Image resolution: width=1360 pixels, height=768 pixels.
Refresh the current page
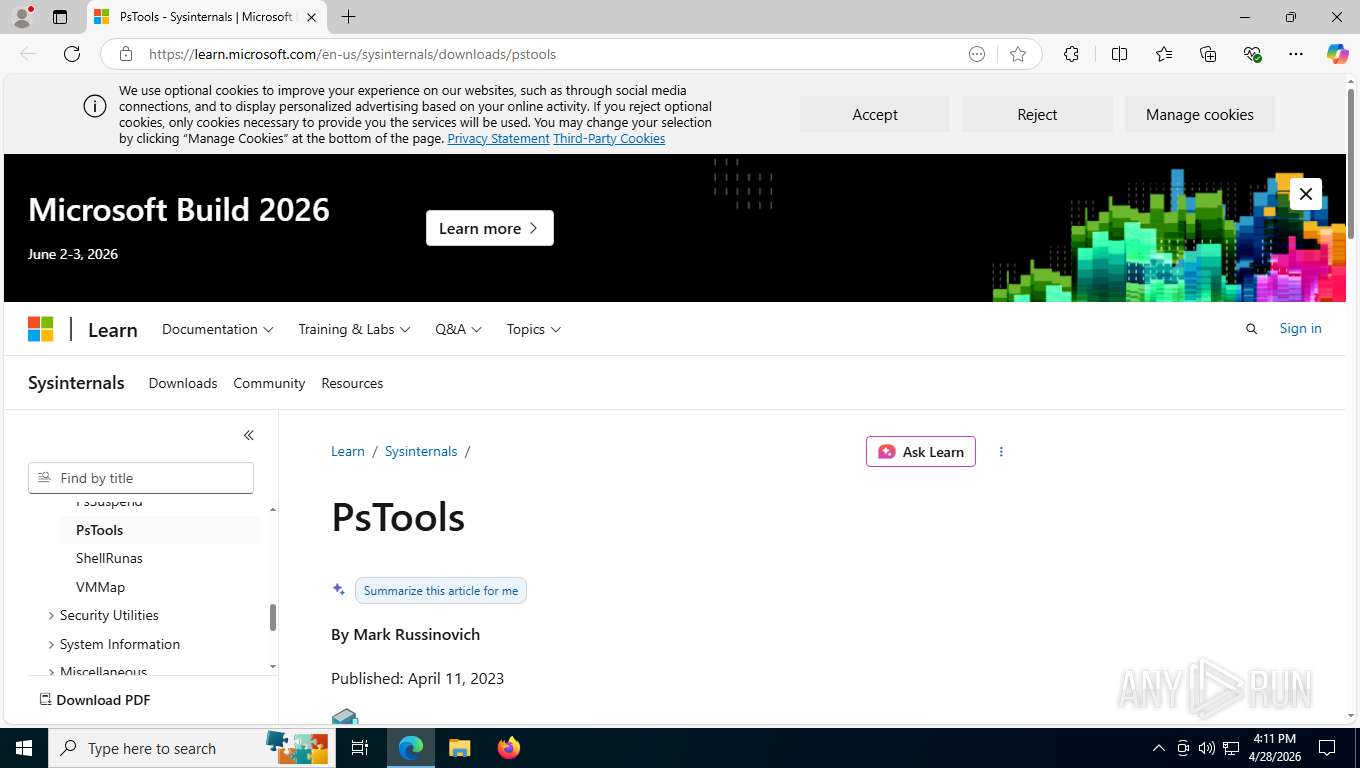(72, 54)
